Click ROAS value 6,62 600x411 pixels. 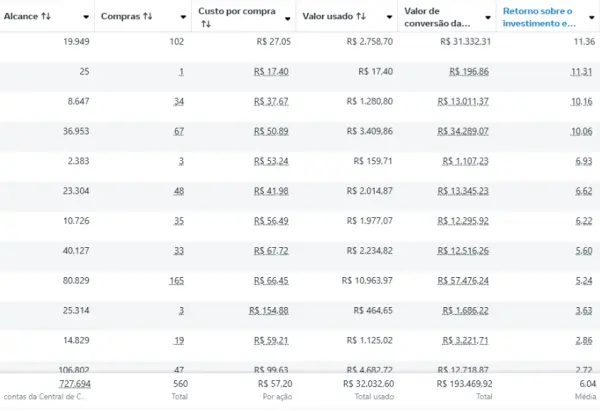584,191
